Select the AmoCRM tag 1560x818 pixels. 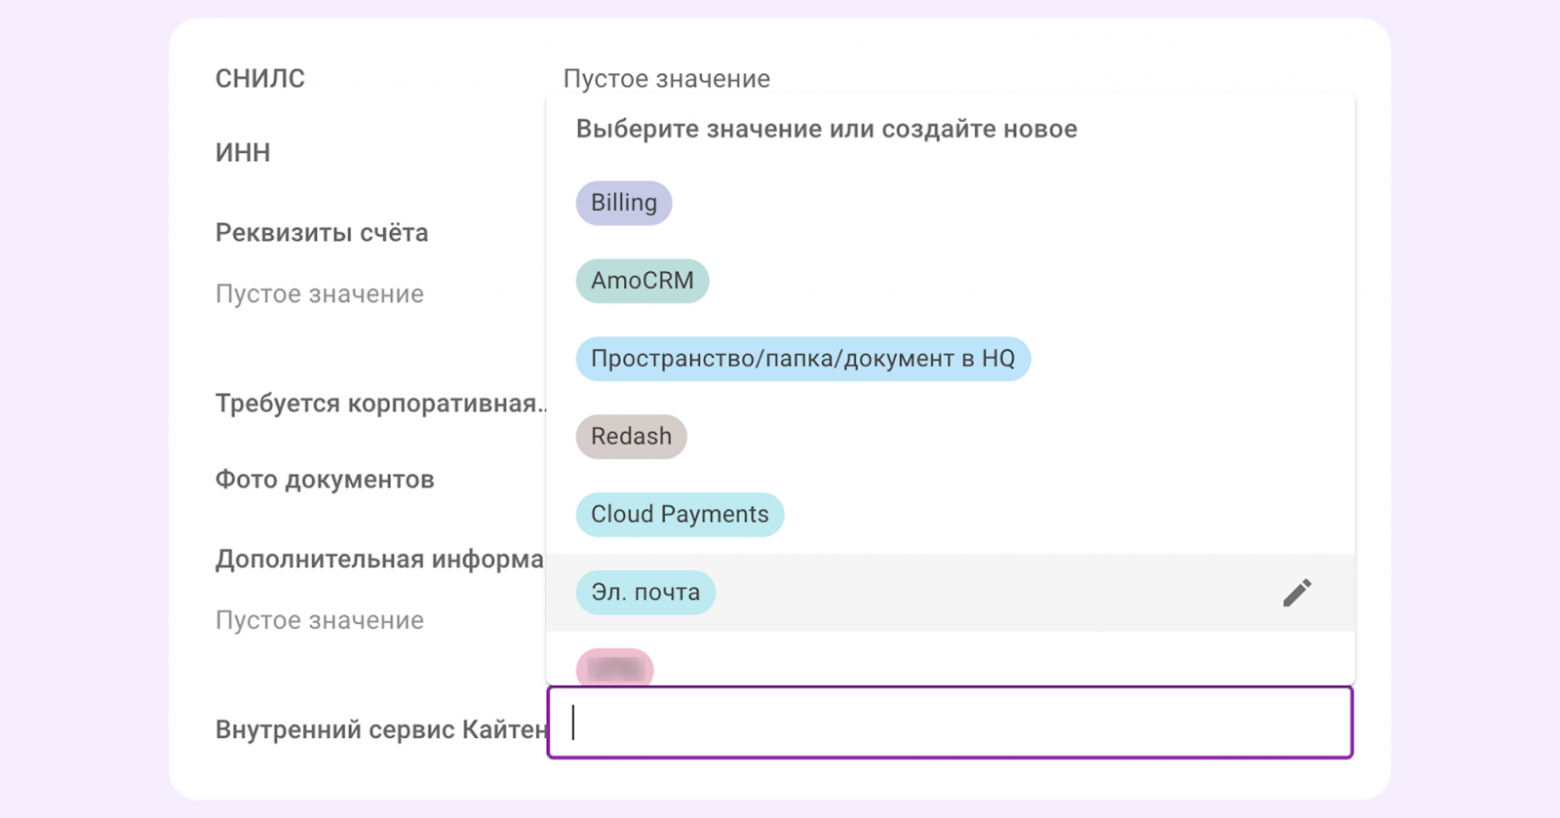[642, 280]
